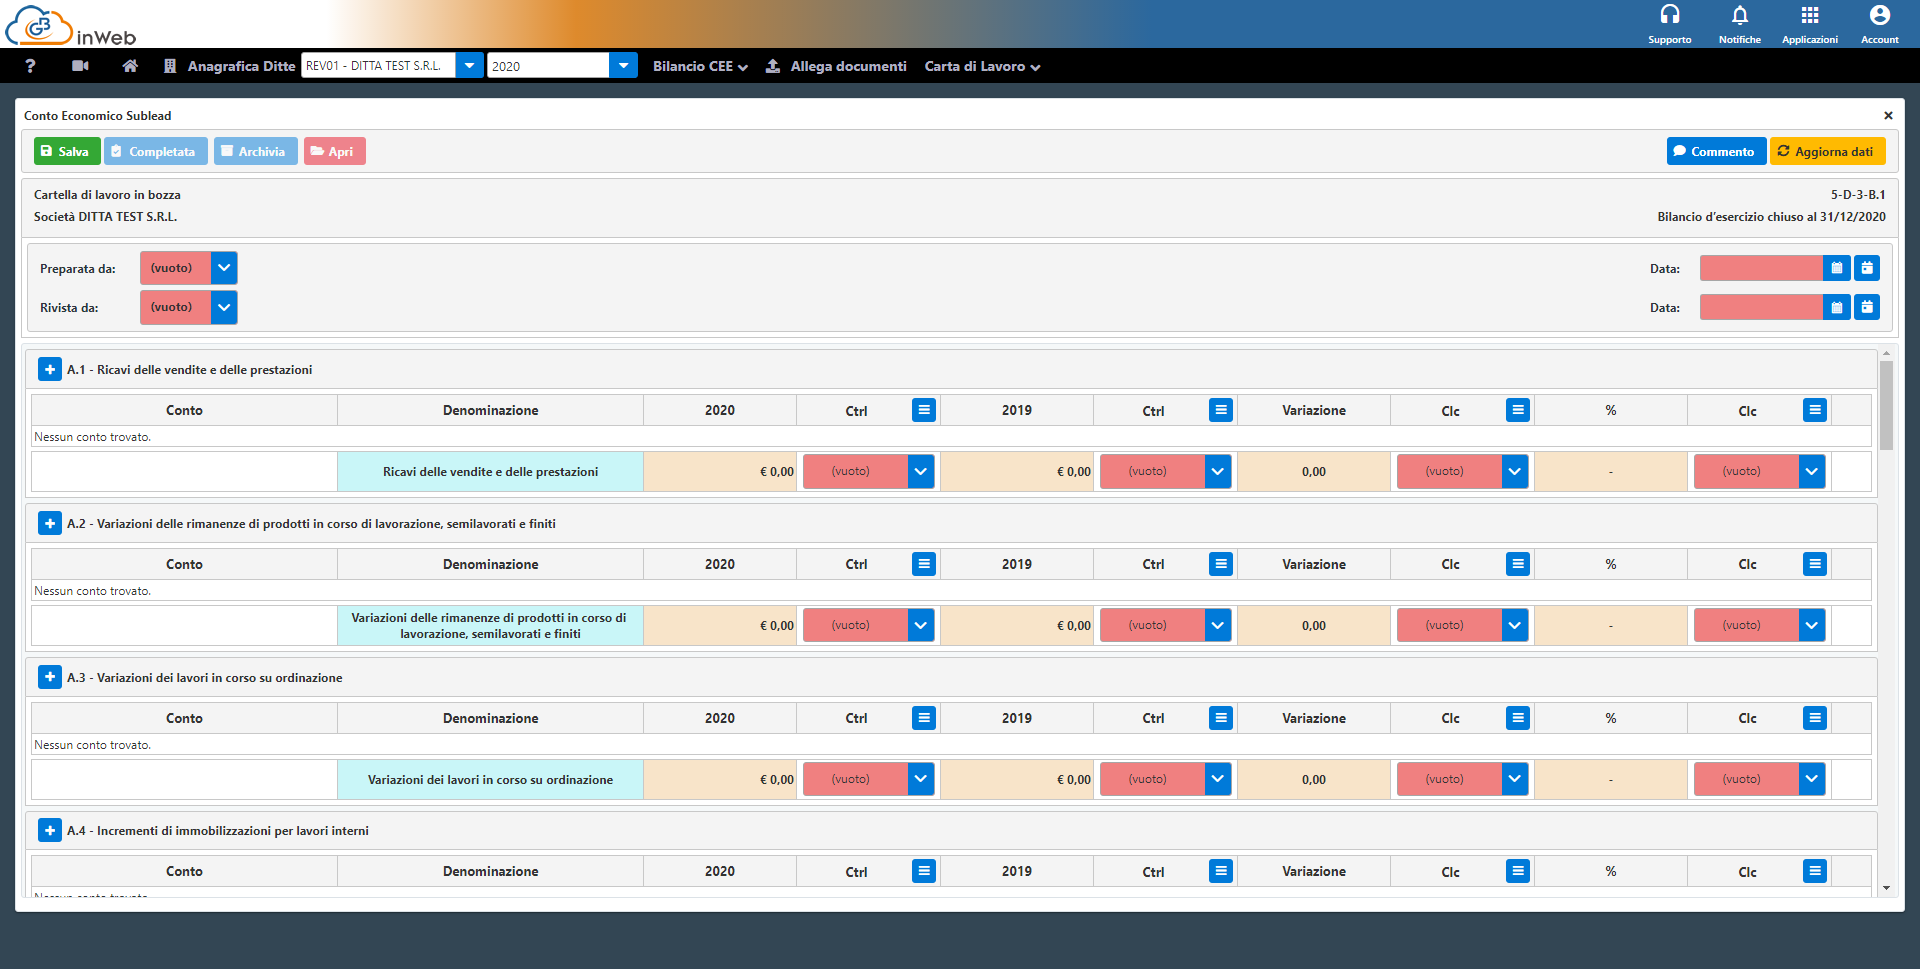Image resolution: width=1920 pixels, height=969 pixels.
Task: Expand A.3 Variazioni dei lavori section
Action: [50, 677]
